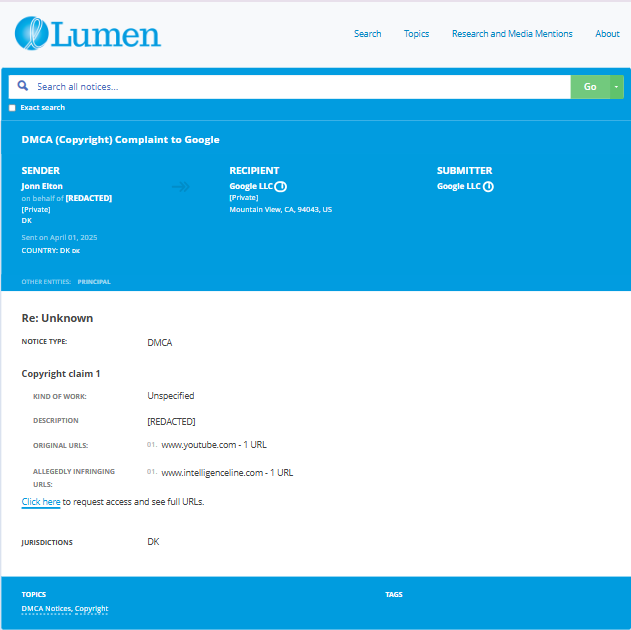Open sender Jonn Elton link
This screenshot has width=631, height=630.
42,186
